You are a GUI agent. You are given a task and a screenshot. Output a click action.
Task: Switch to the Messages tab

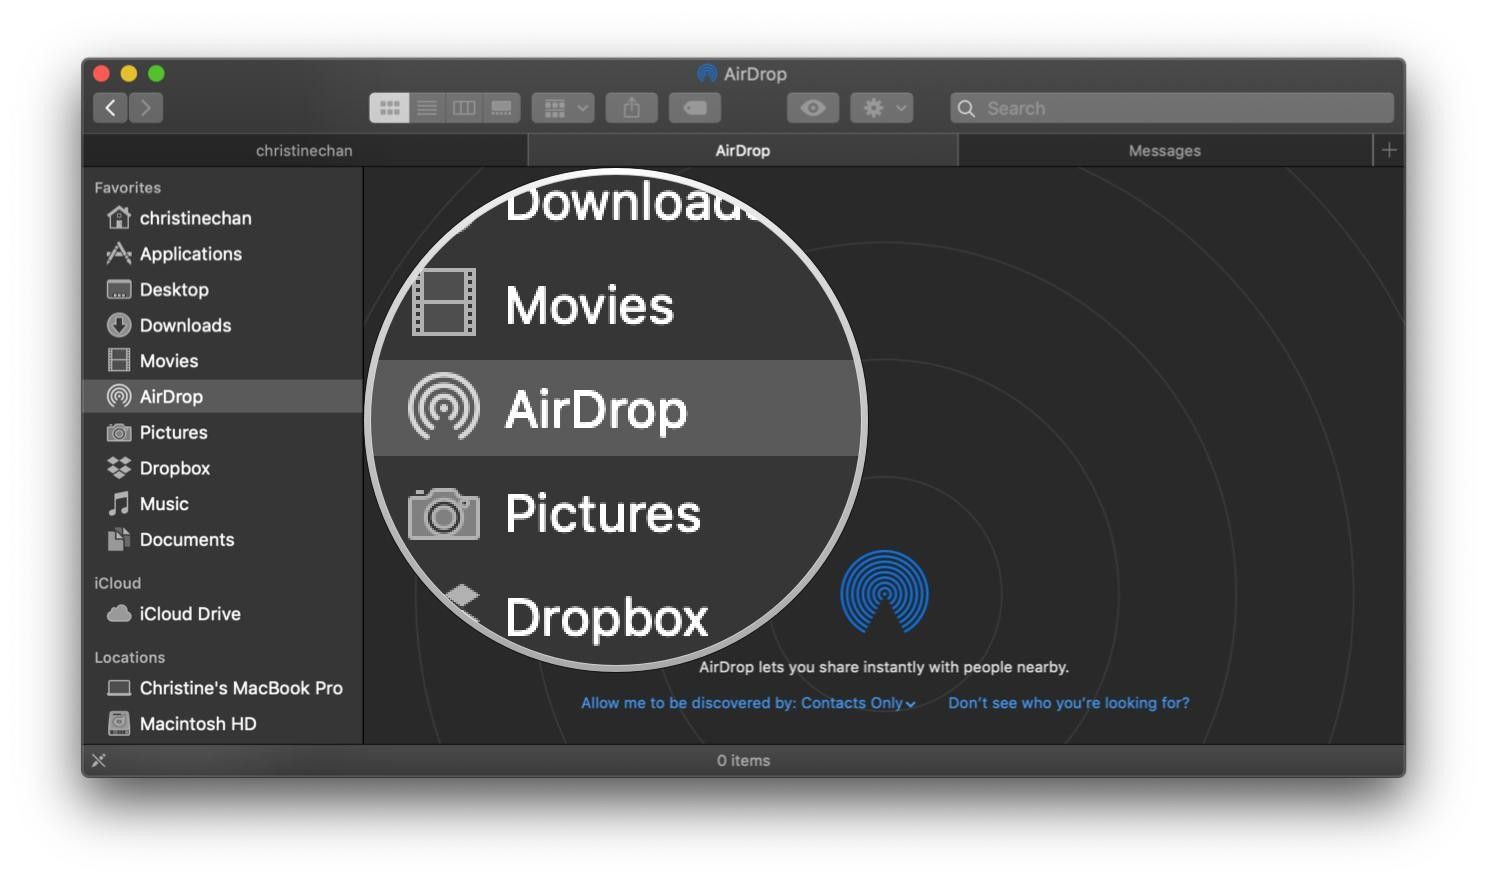[1165, 150]
